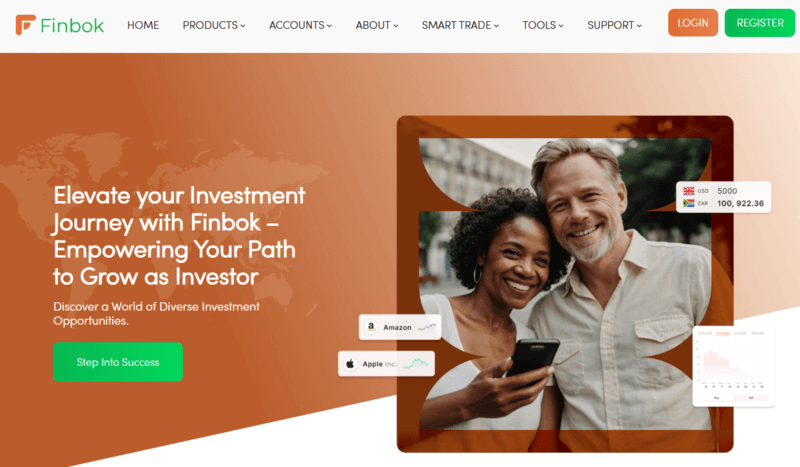Expand the PRODUCTS dropdown menu
Viewport: 800px width, 467px height.
click(x=214, y=25)
